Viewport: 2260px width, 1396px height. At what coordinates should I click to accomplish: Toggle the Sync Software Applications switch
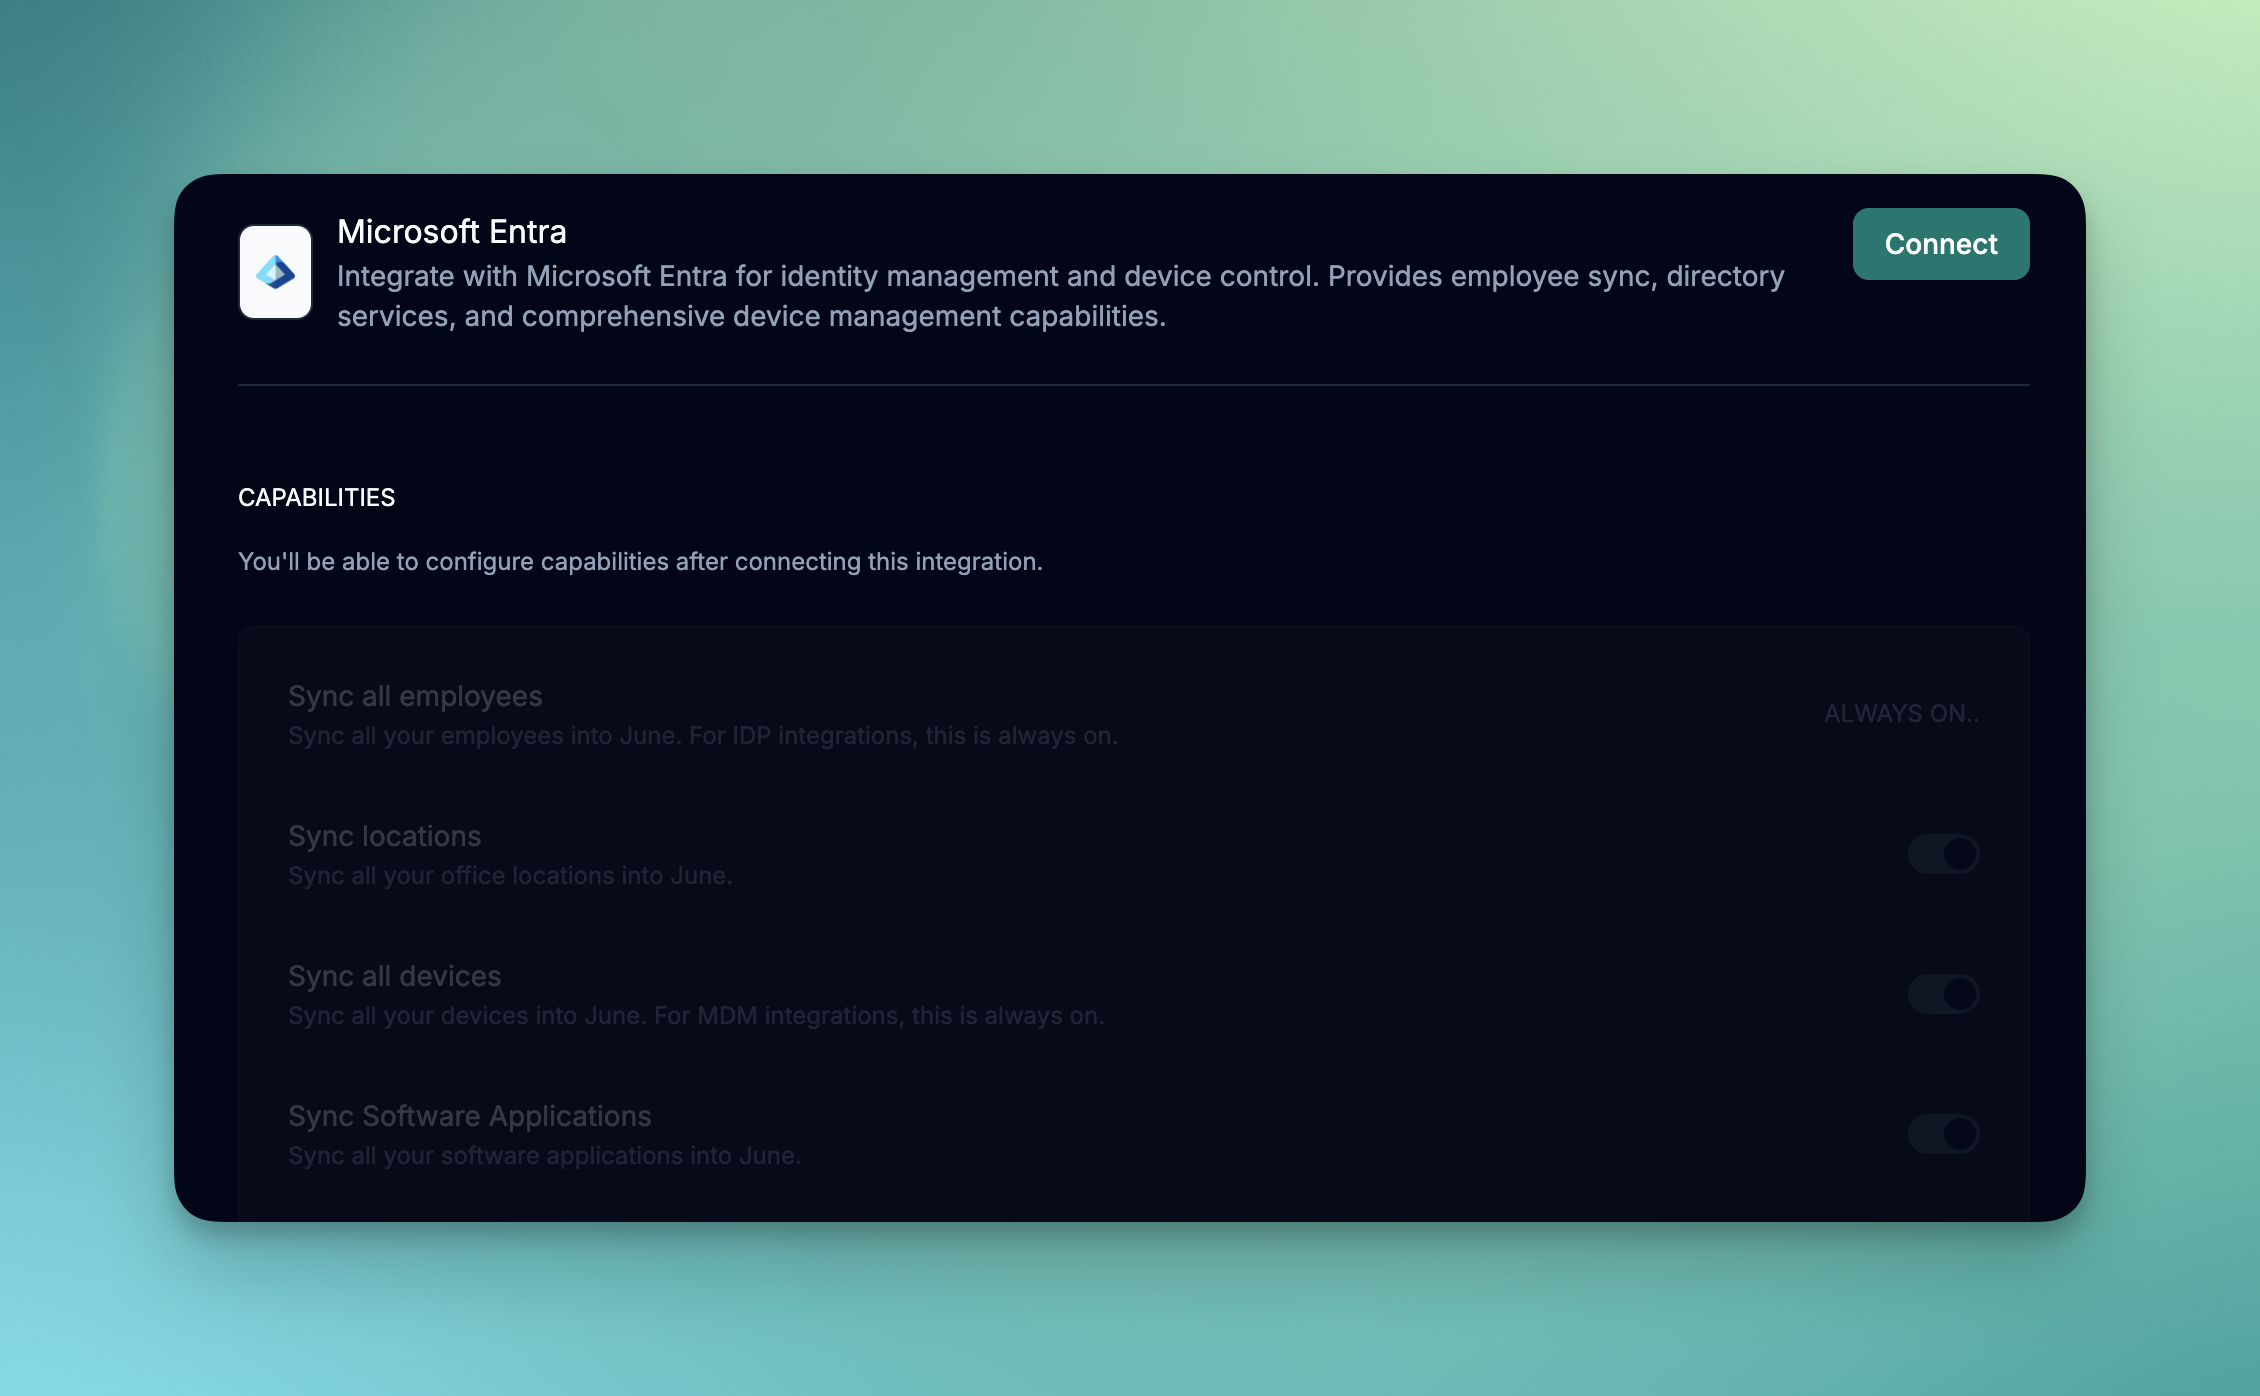tap(1943, 1134)
